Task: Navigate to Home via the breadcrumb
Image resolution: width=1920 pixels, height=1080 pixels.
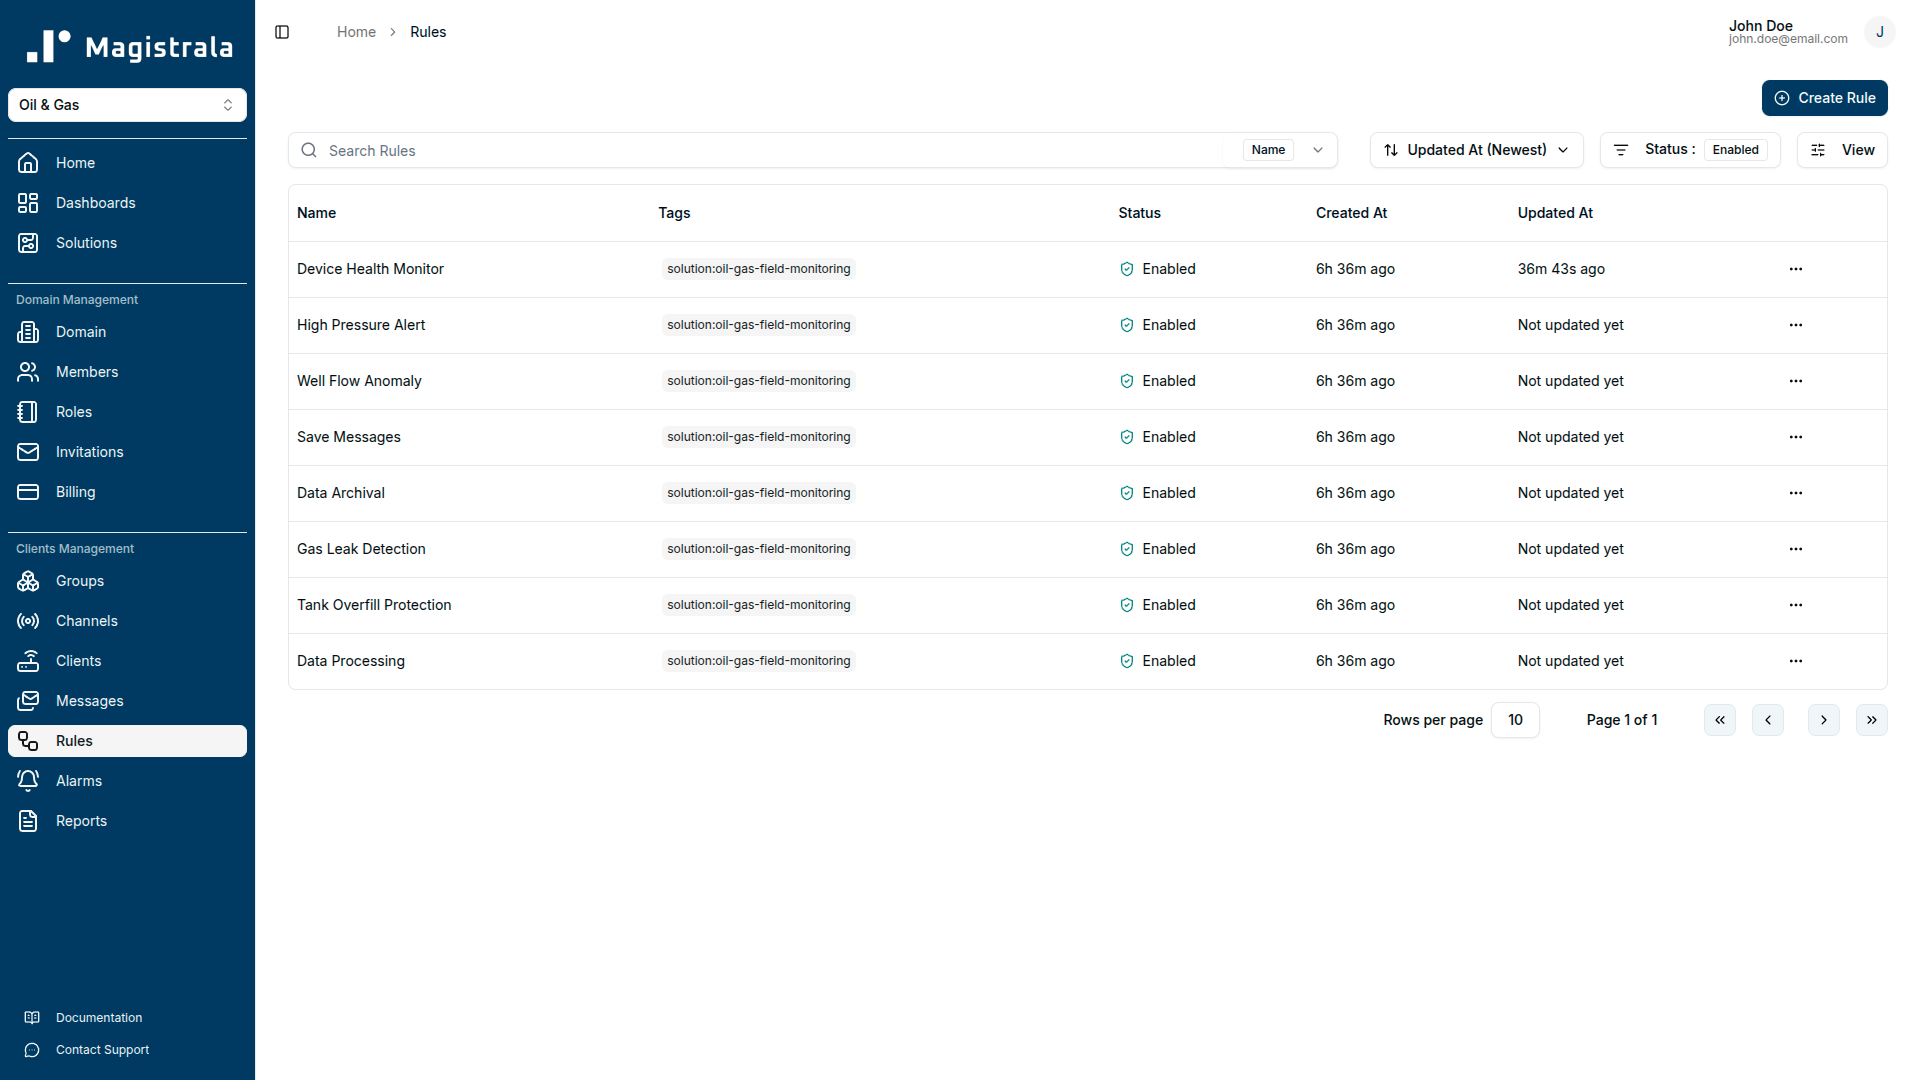Action: pyautogui.click(x=356, y=31)
